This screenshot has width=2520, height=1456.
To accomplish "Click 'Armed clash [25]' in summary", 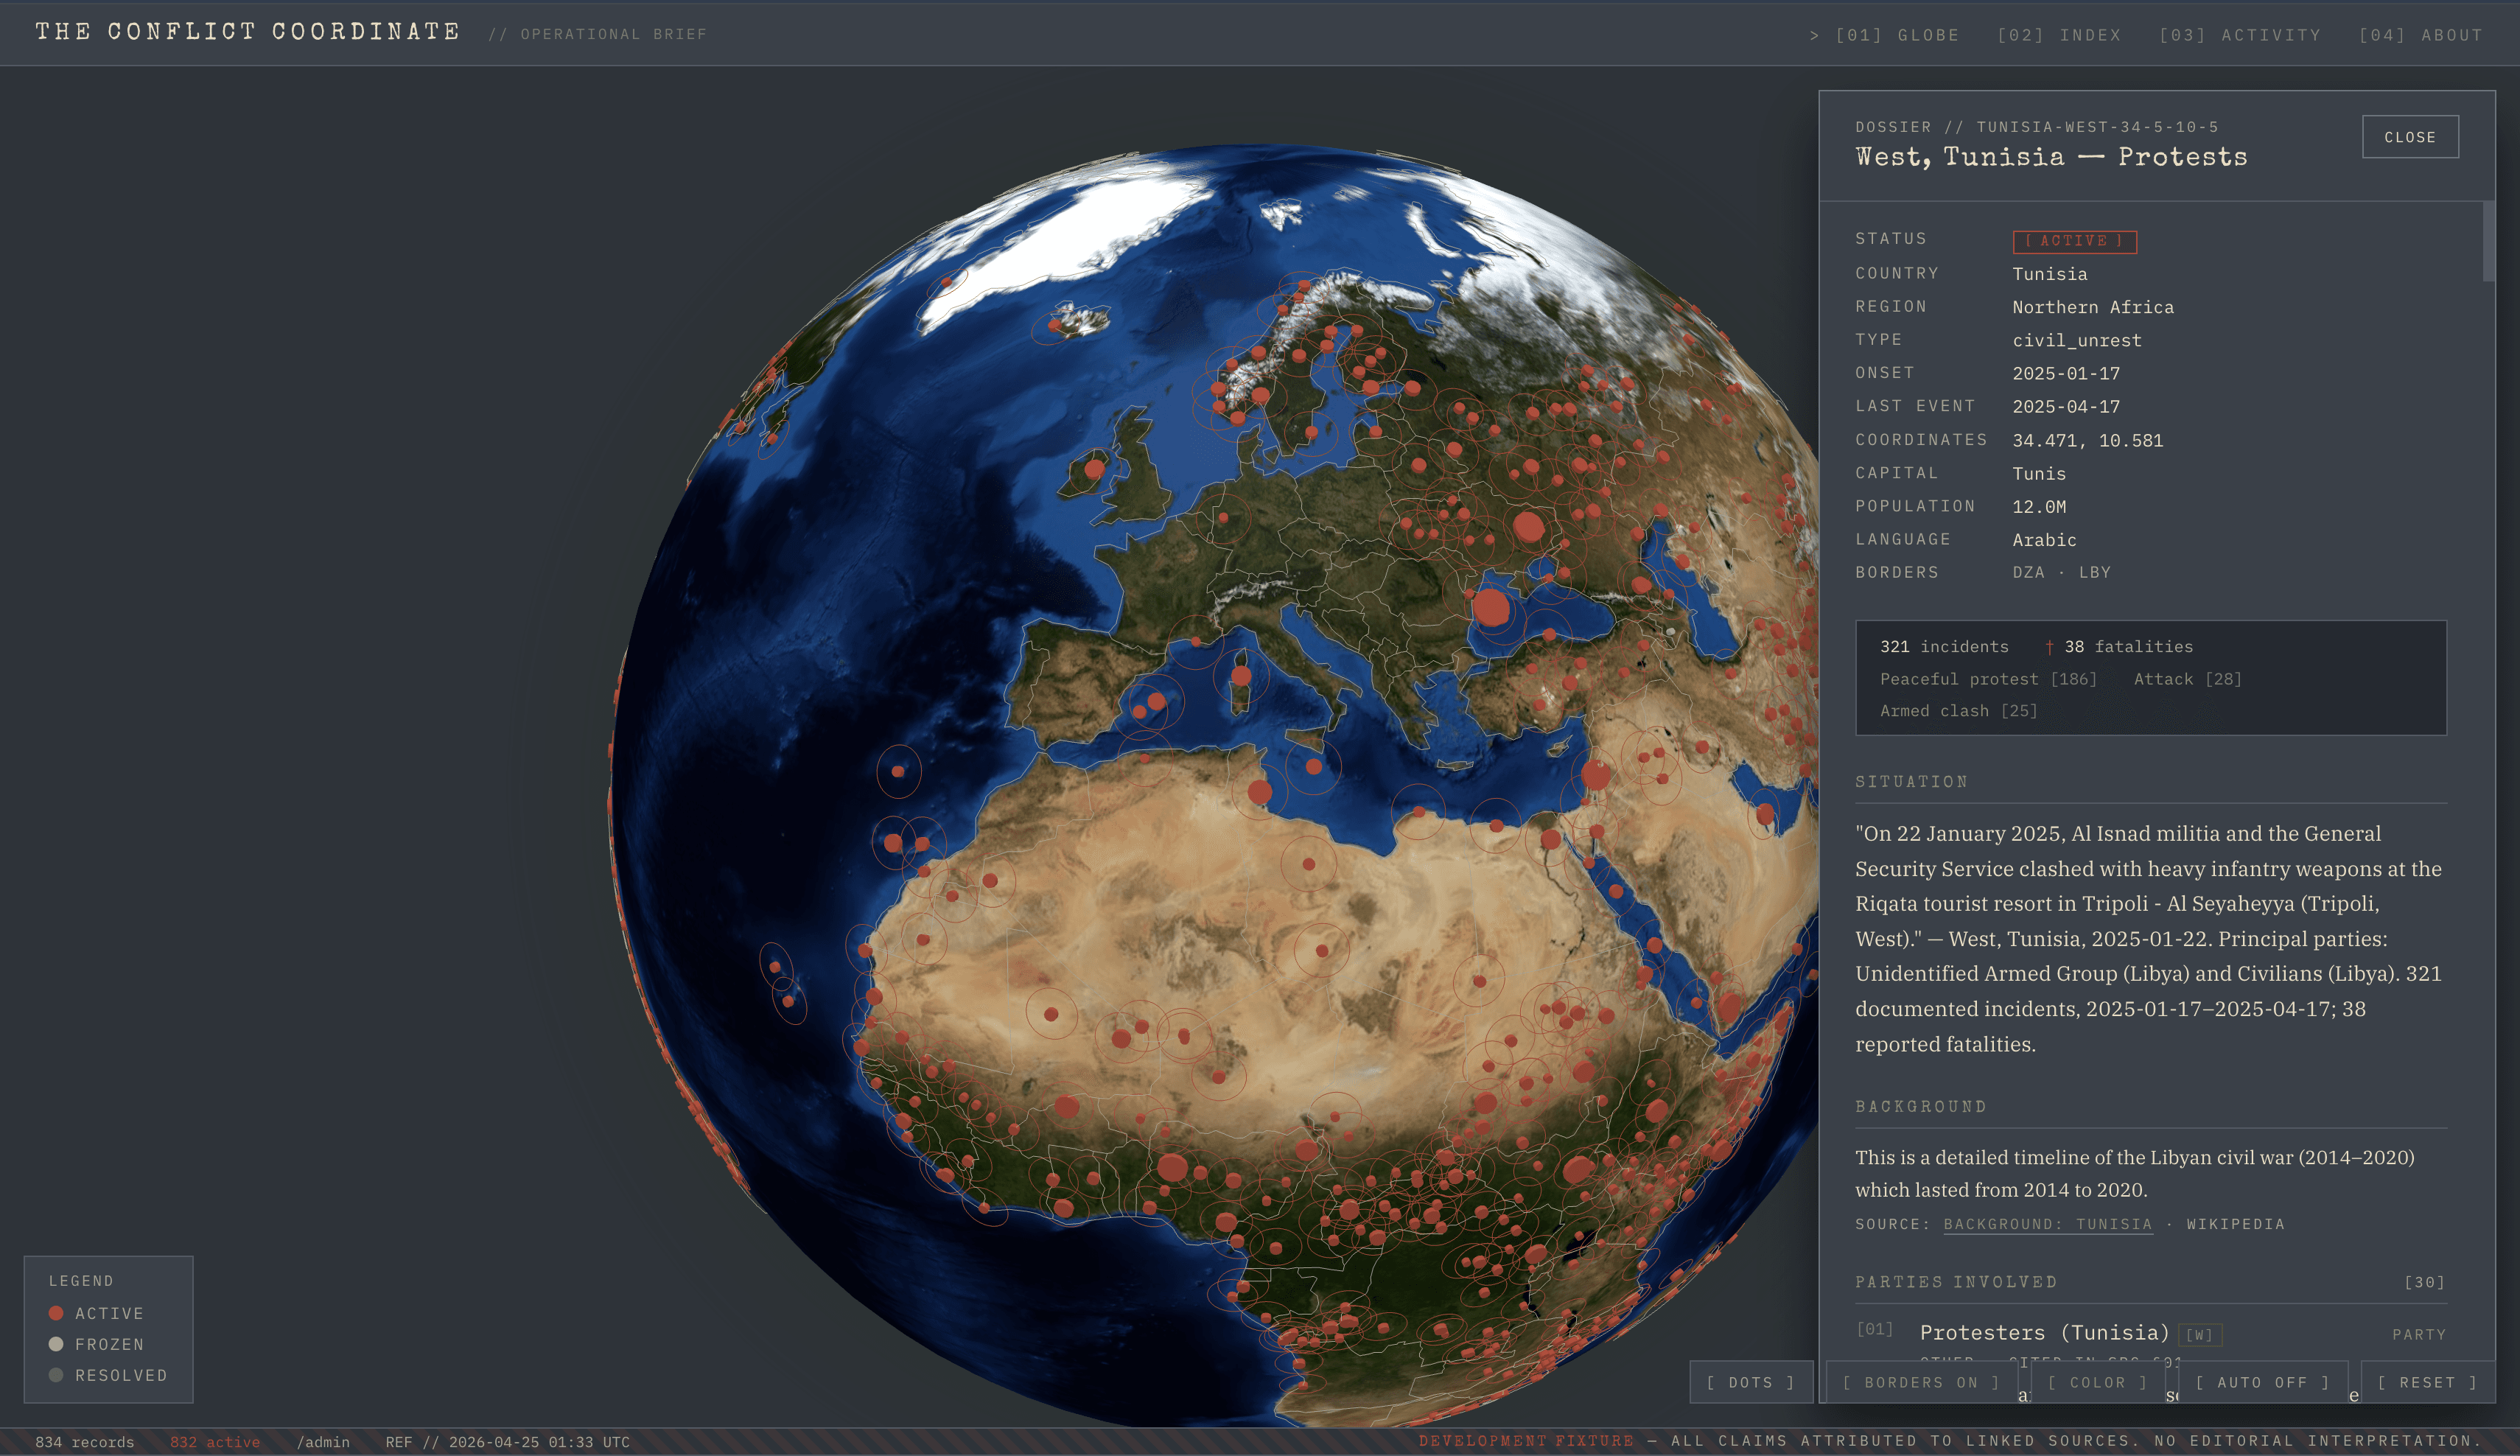I will click(x=1958, y=711).
